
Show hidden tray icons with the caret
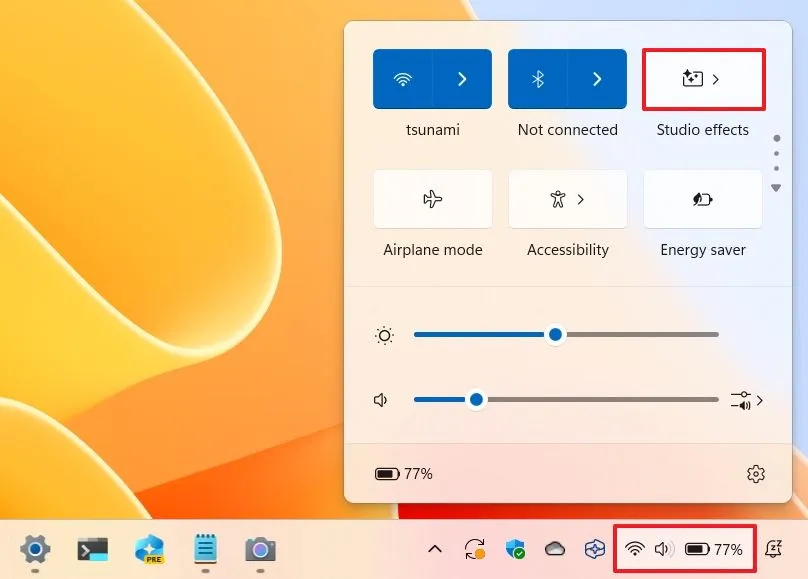click(x=434, y=548)
